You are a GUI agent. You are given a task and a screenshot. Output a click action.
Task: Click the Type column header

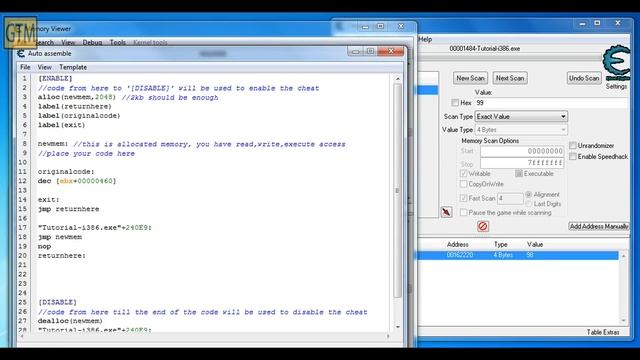501,244
